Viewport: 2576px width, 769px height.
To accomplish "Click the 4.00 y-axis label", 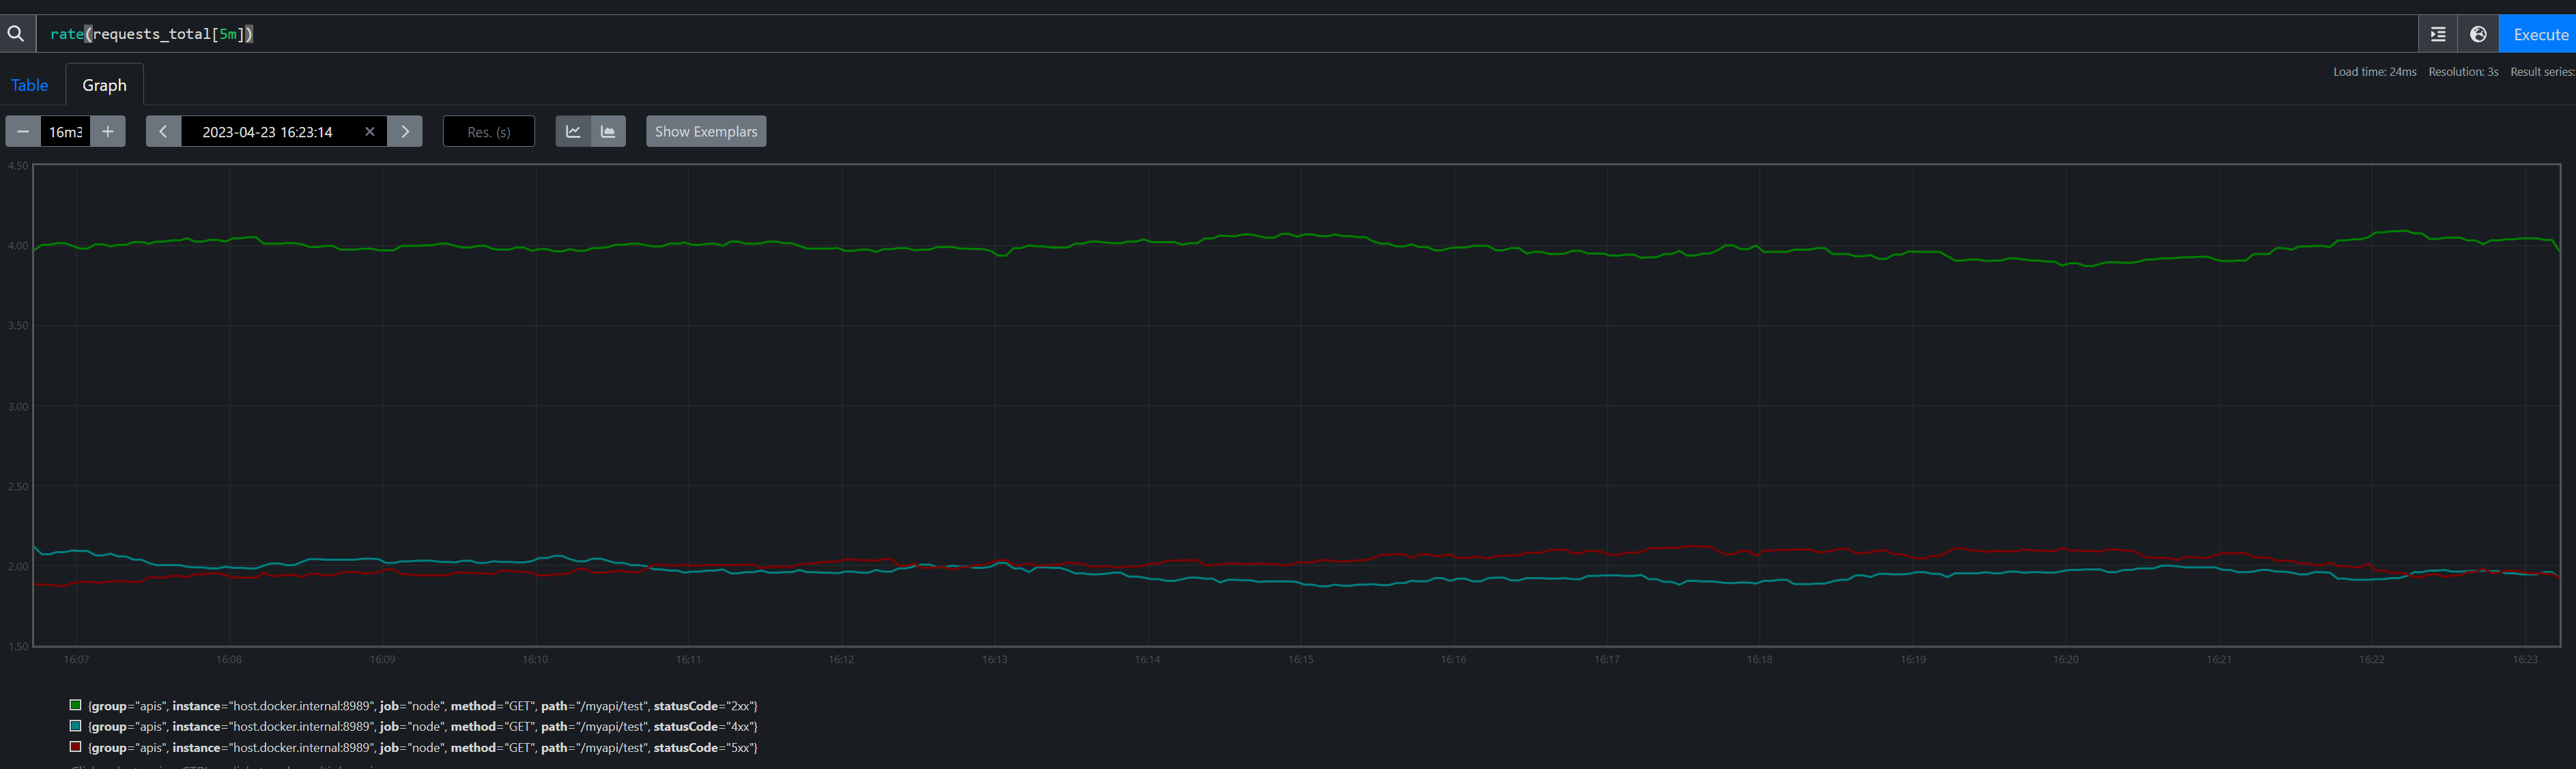I will [18, 246].
